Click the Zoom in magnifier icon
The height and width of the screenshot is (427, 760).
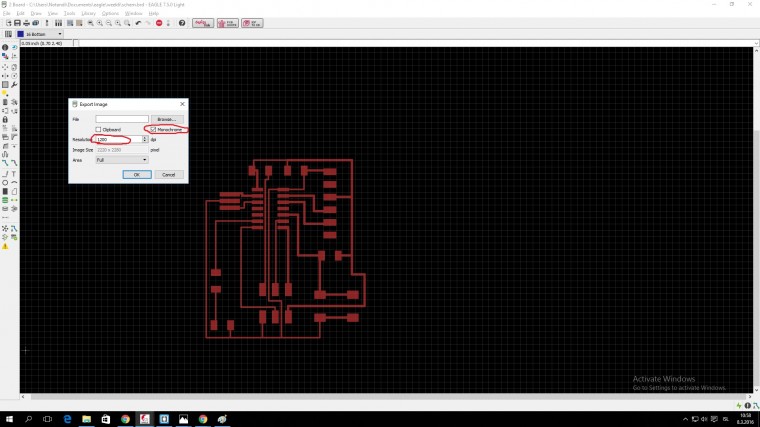click(99, 23)
